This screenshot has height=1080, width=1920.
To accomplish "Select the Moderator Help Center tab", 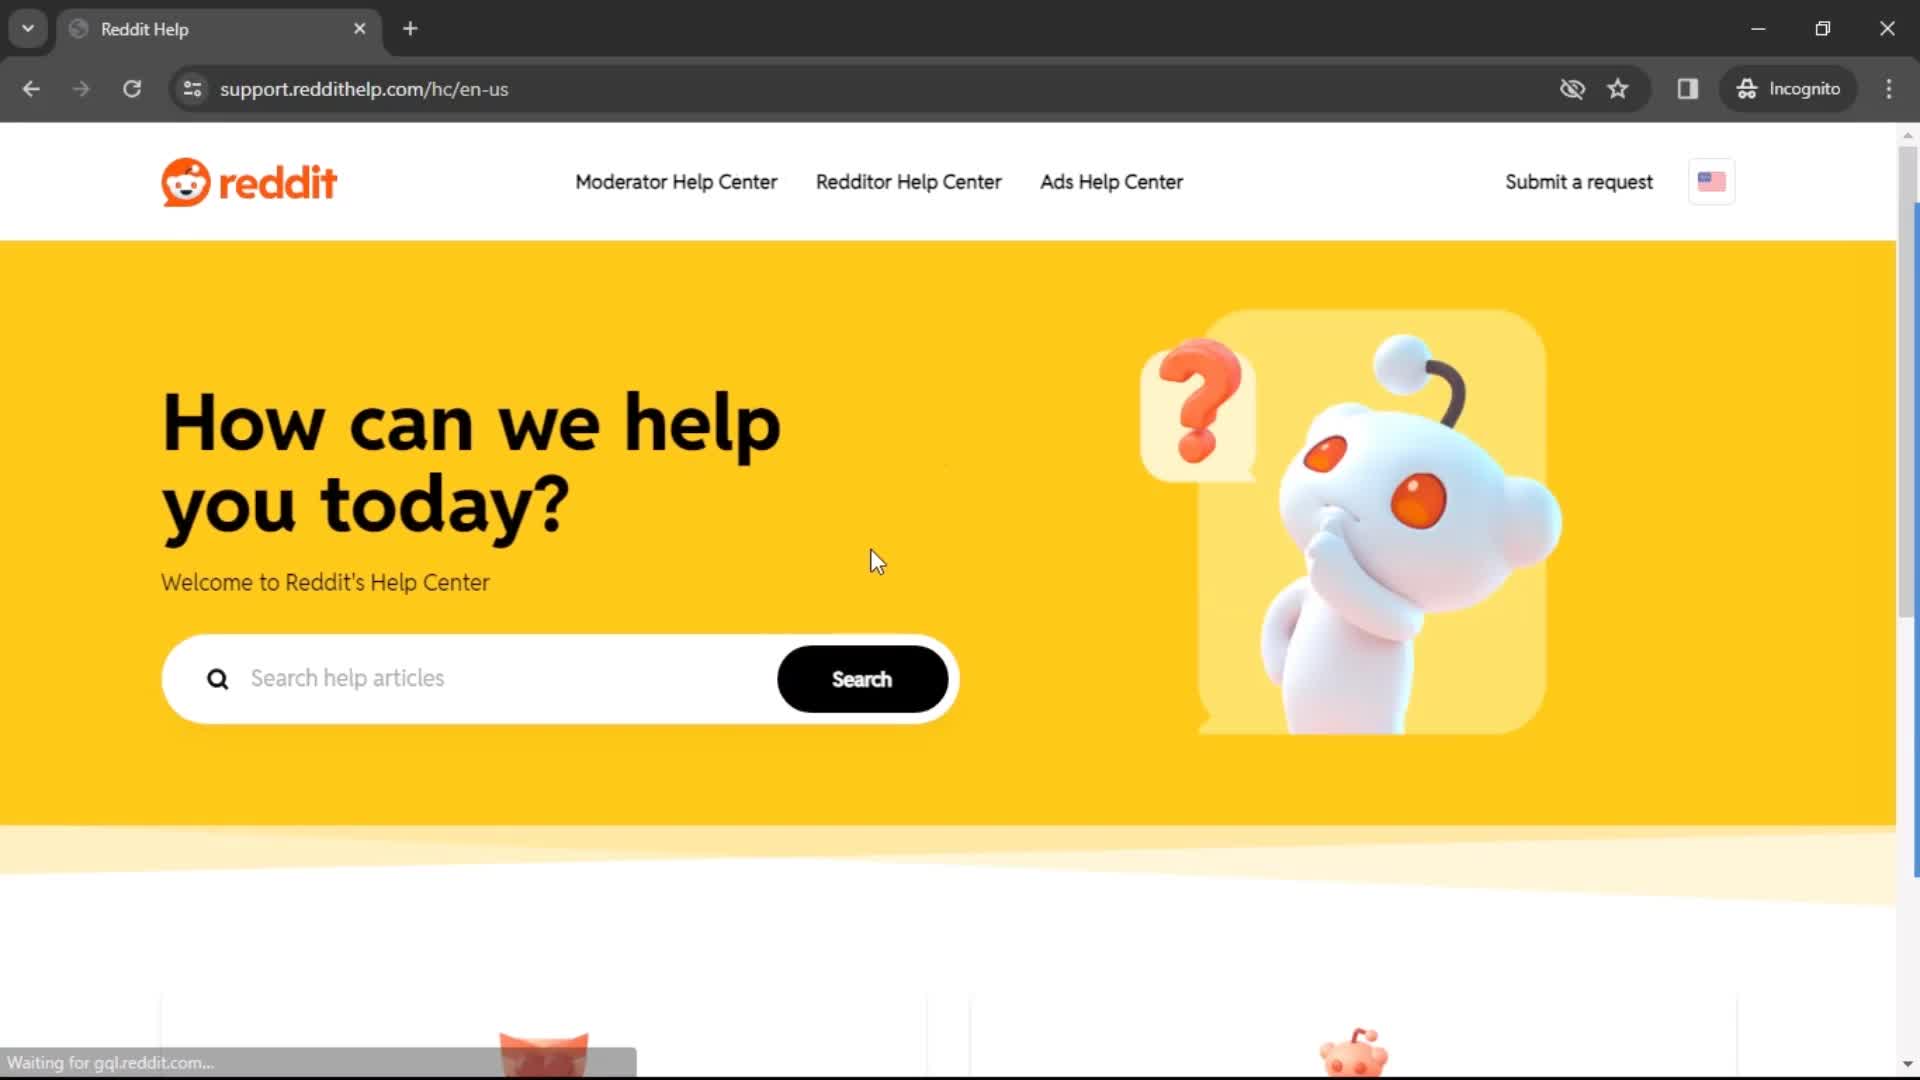I will (x=676, y=182).
